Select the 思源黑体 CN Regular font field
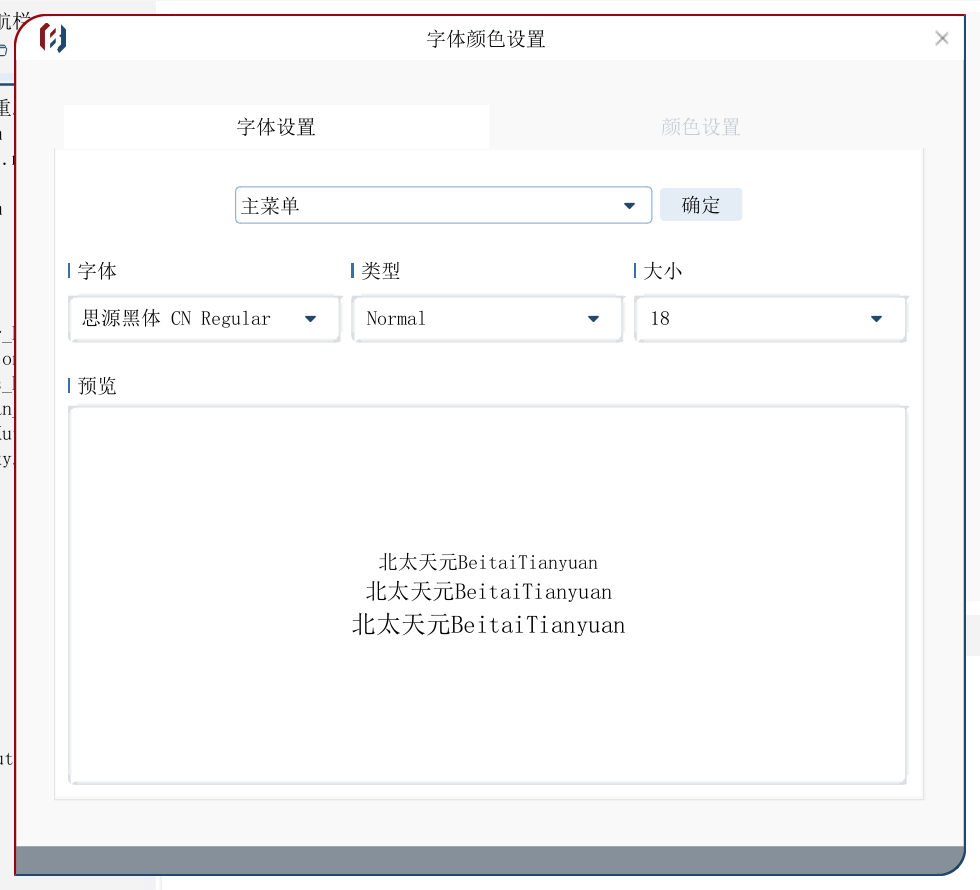Screen dimensions: 980x890 coord(177,319)
